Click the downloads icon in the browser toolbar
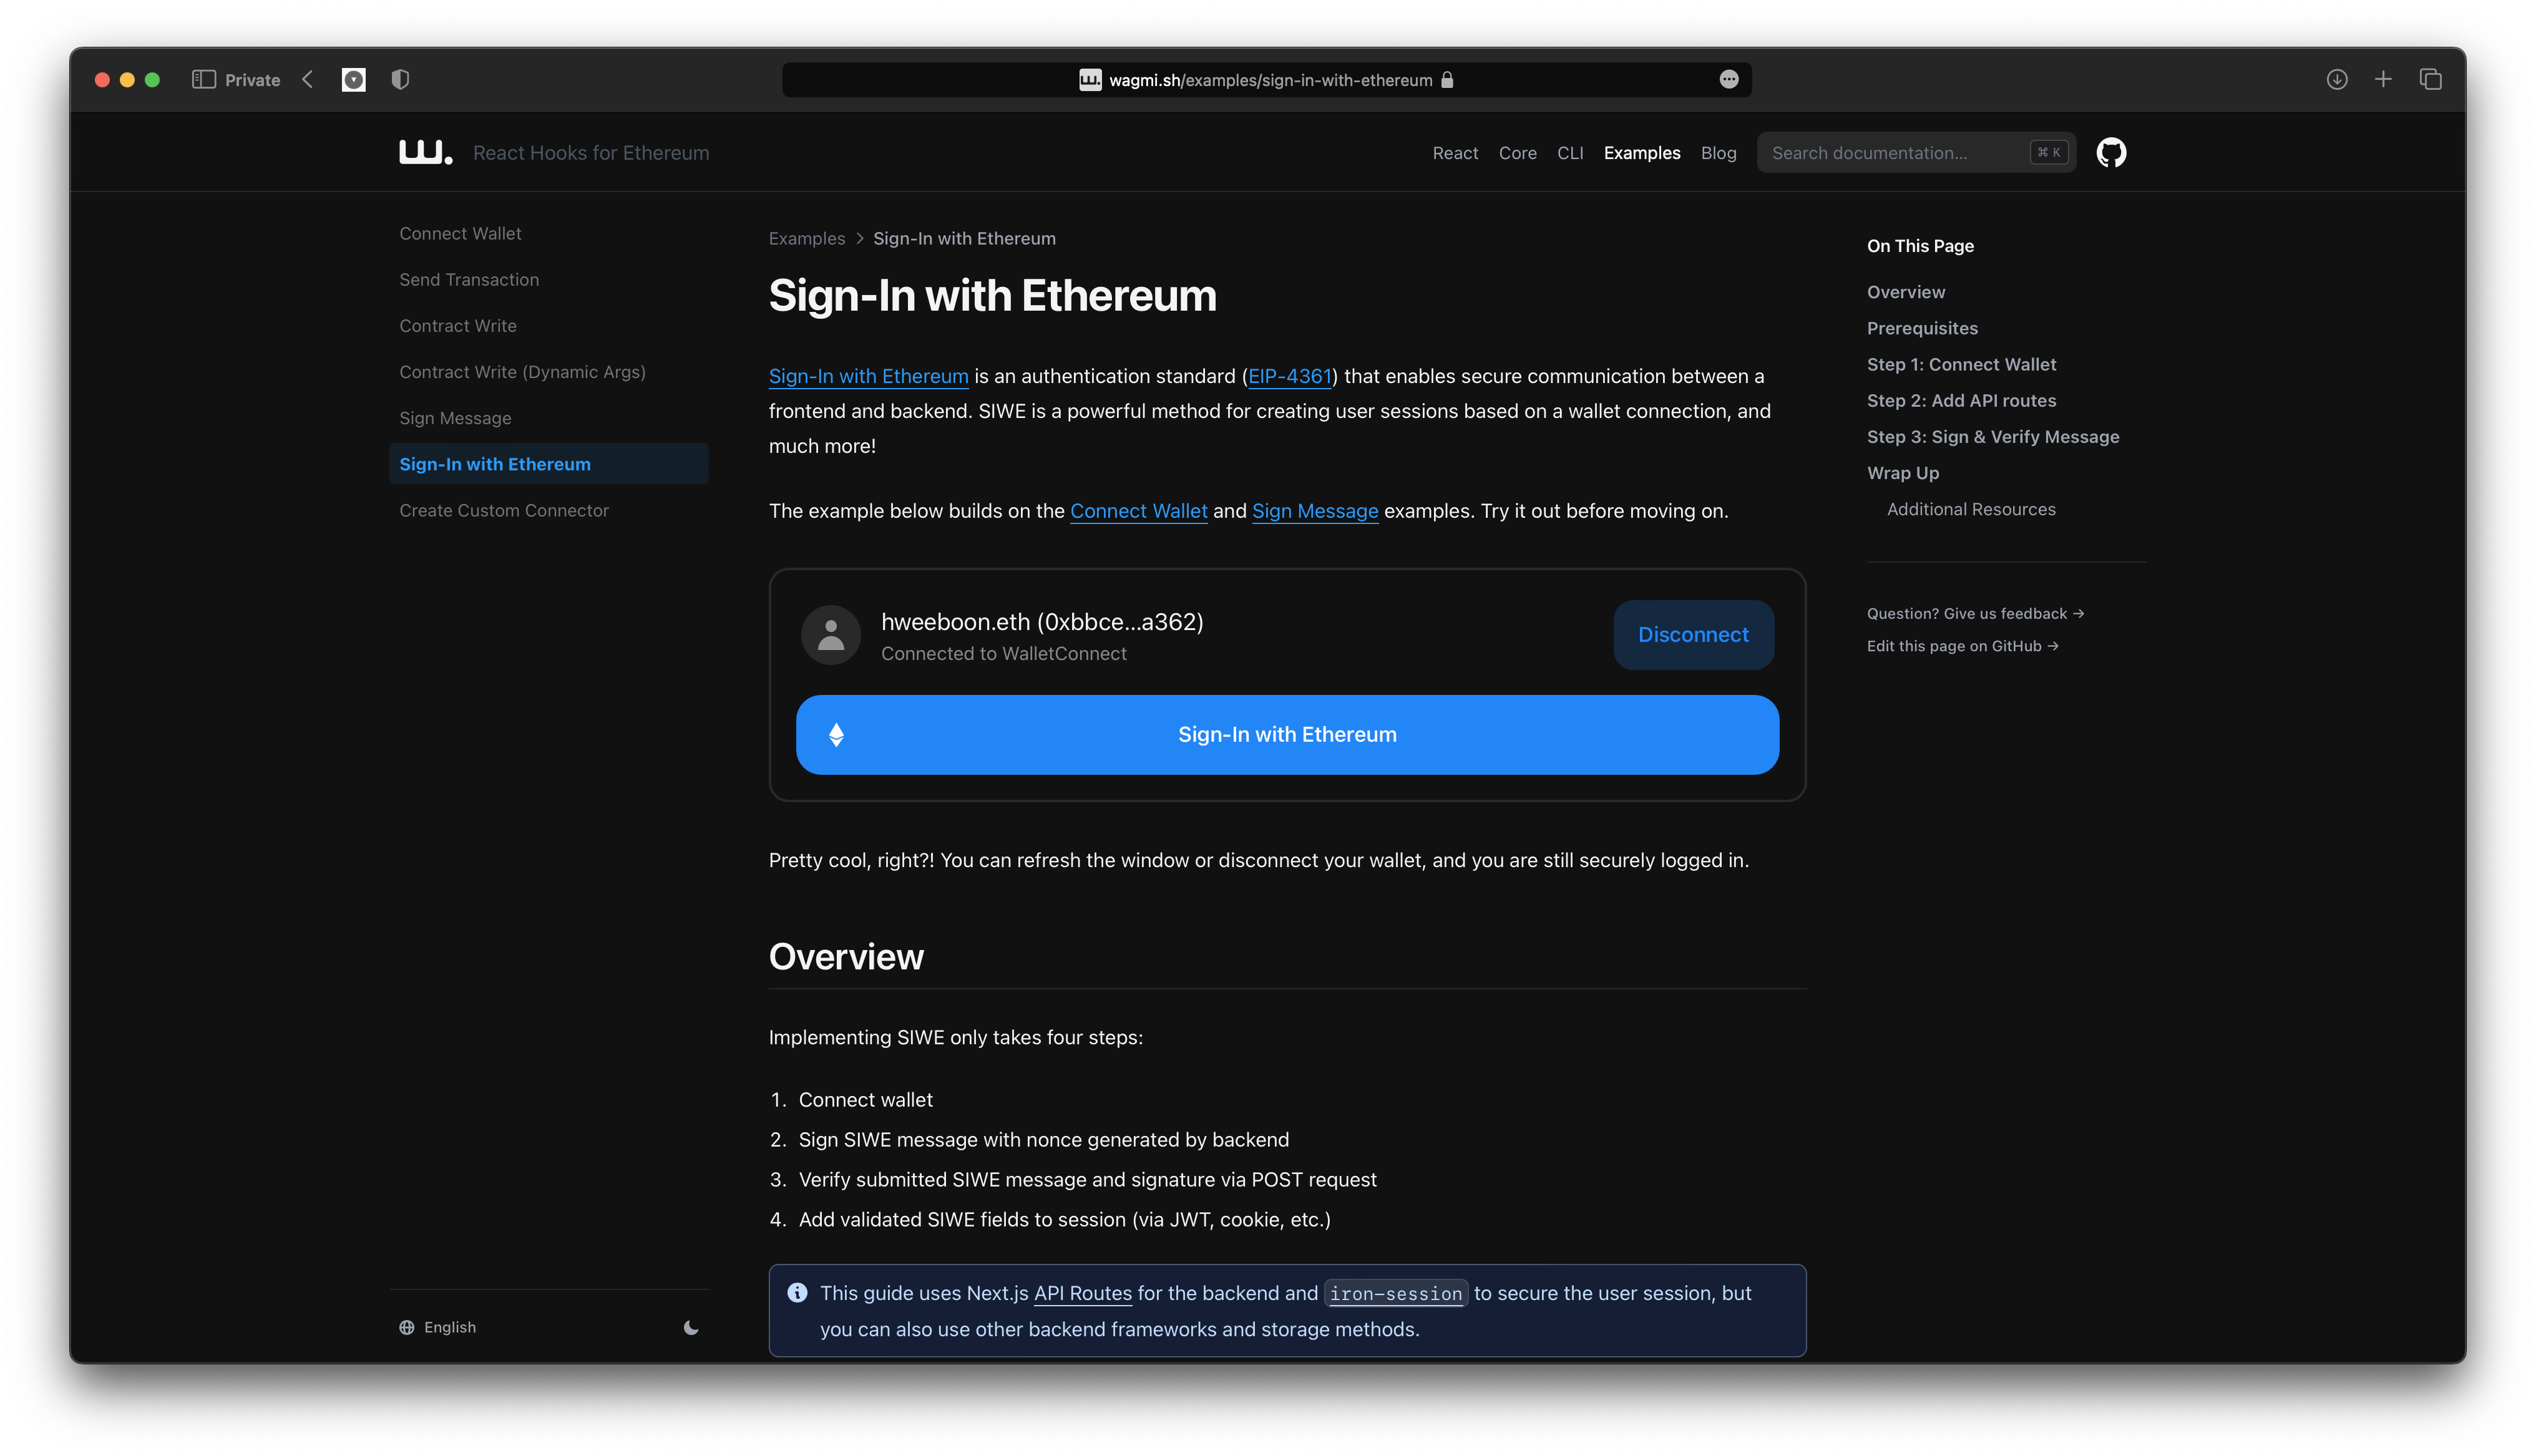 [2337, 79]
